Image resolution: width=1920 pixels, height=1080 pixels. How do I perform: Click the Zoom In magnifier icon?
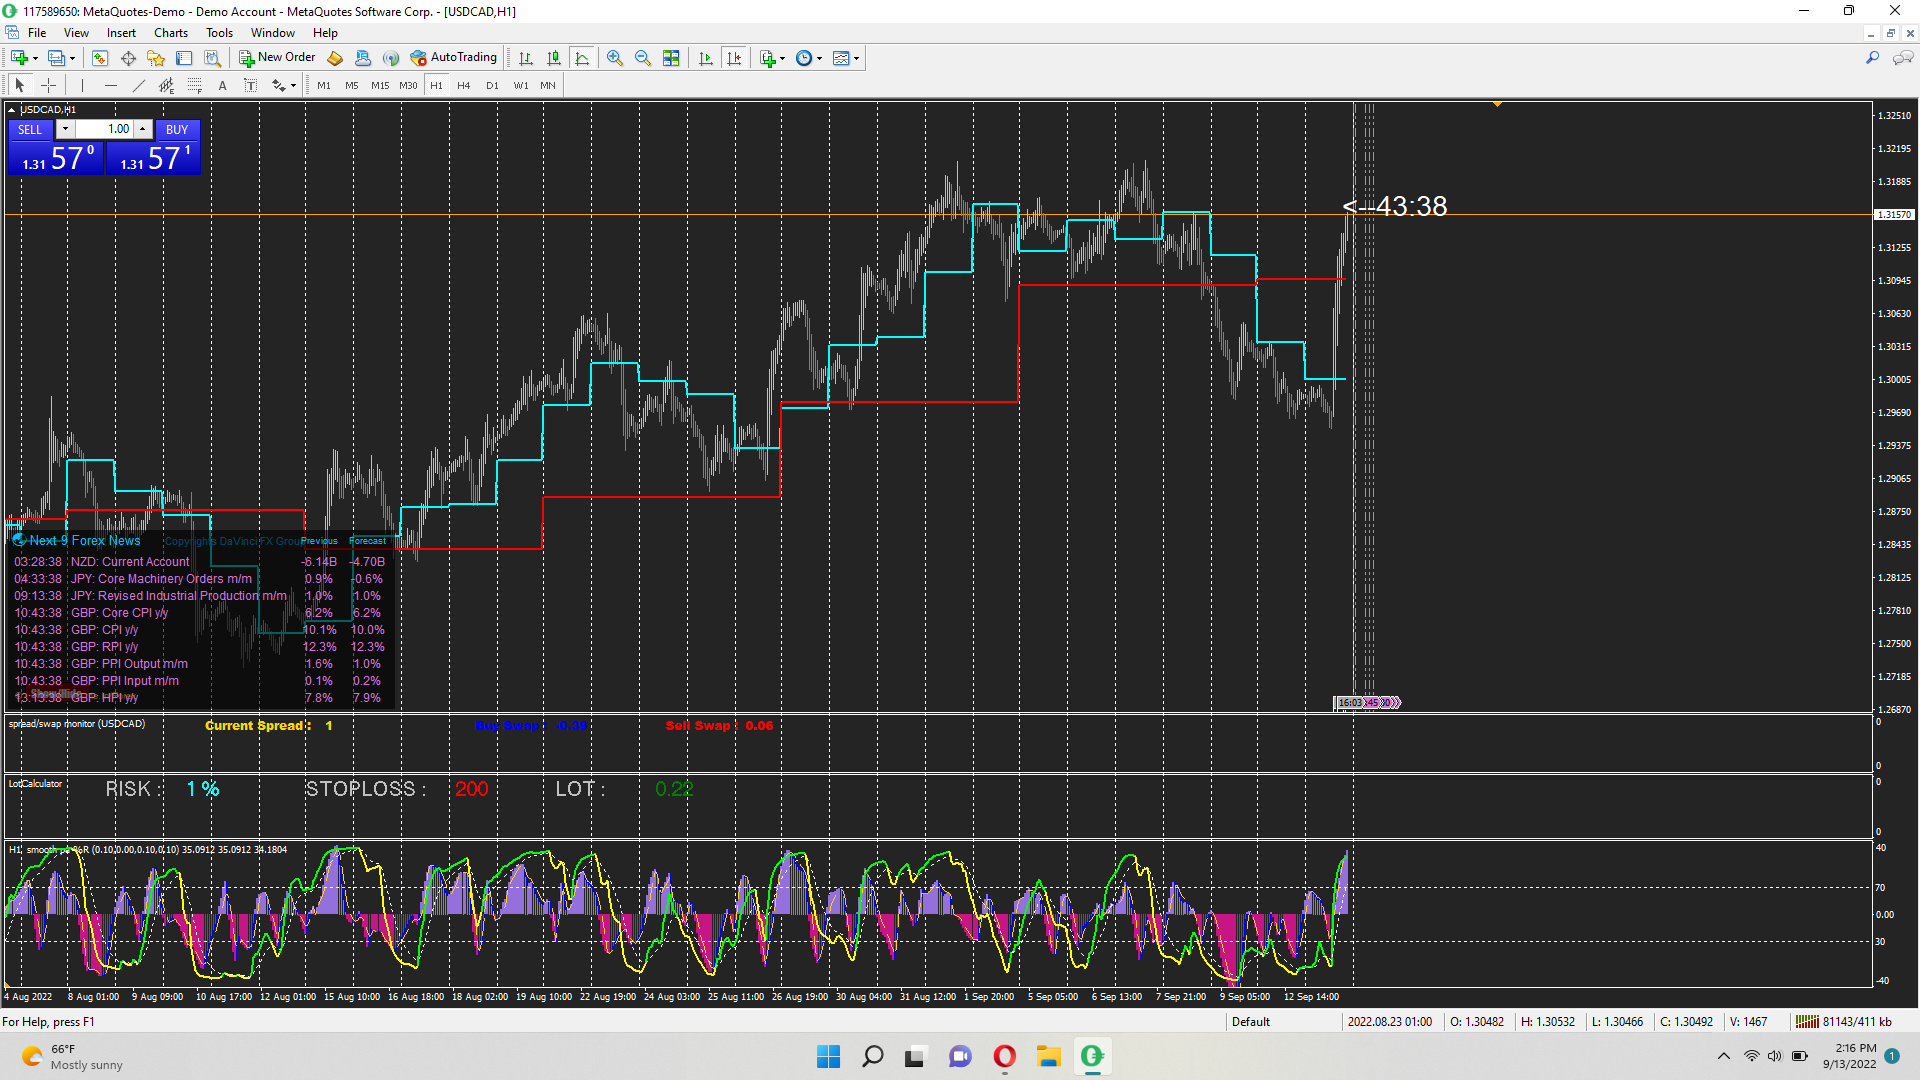pos(614,58)
